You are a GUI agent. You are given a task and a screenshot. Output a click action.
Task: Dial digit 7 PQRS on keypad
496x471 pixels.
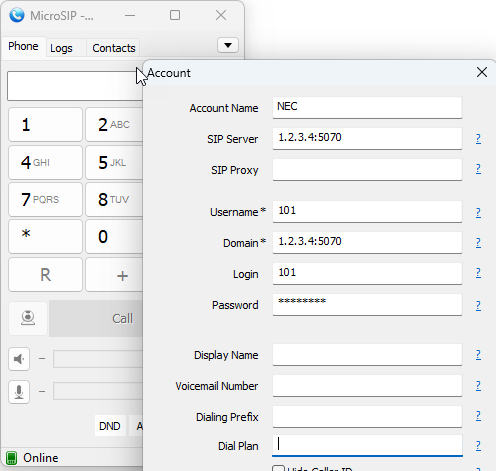45,199
